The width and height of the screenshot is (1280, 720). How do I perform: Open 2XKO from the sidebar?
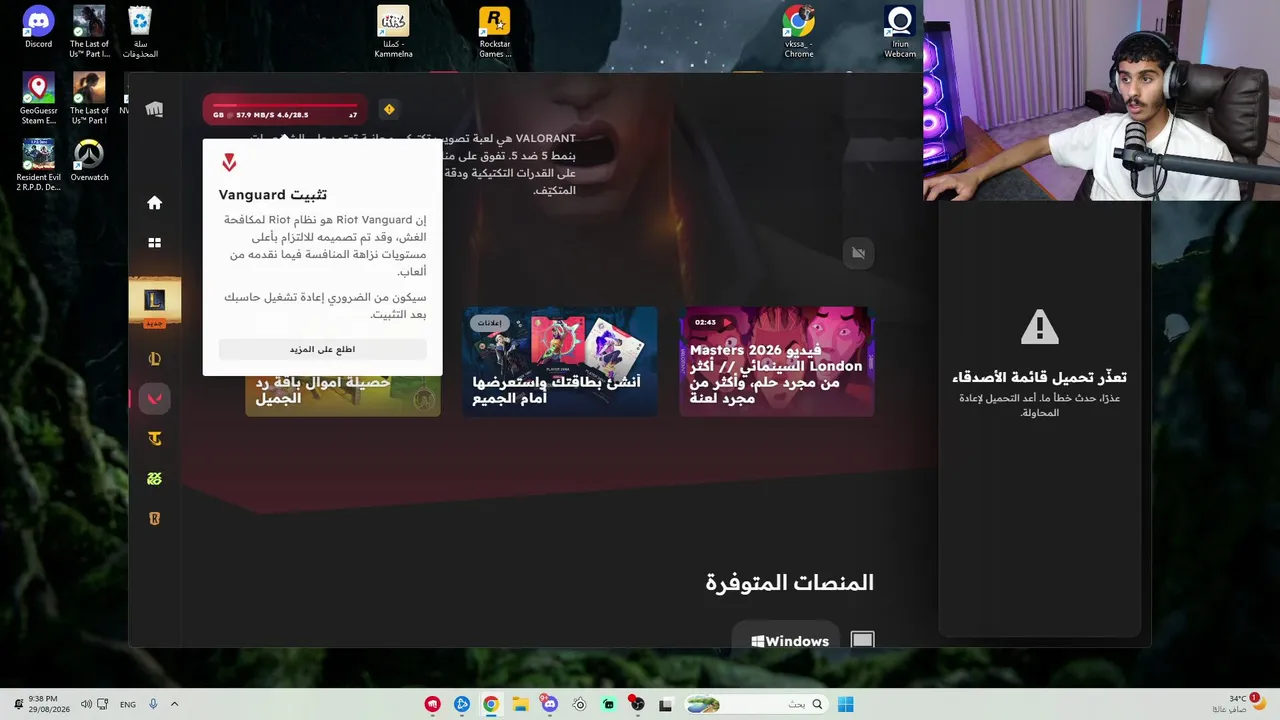[x=154, y=479]
